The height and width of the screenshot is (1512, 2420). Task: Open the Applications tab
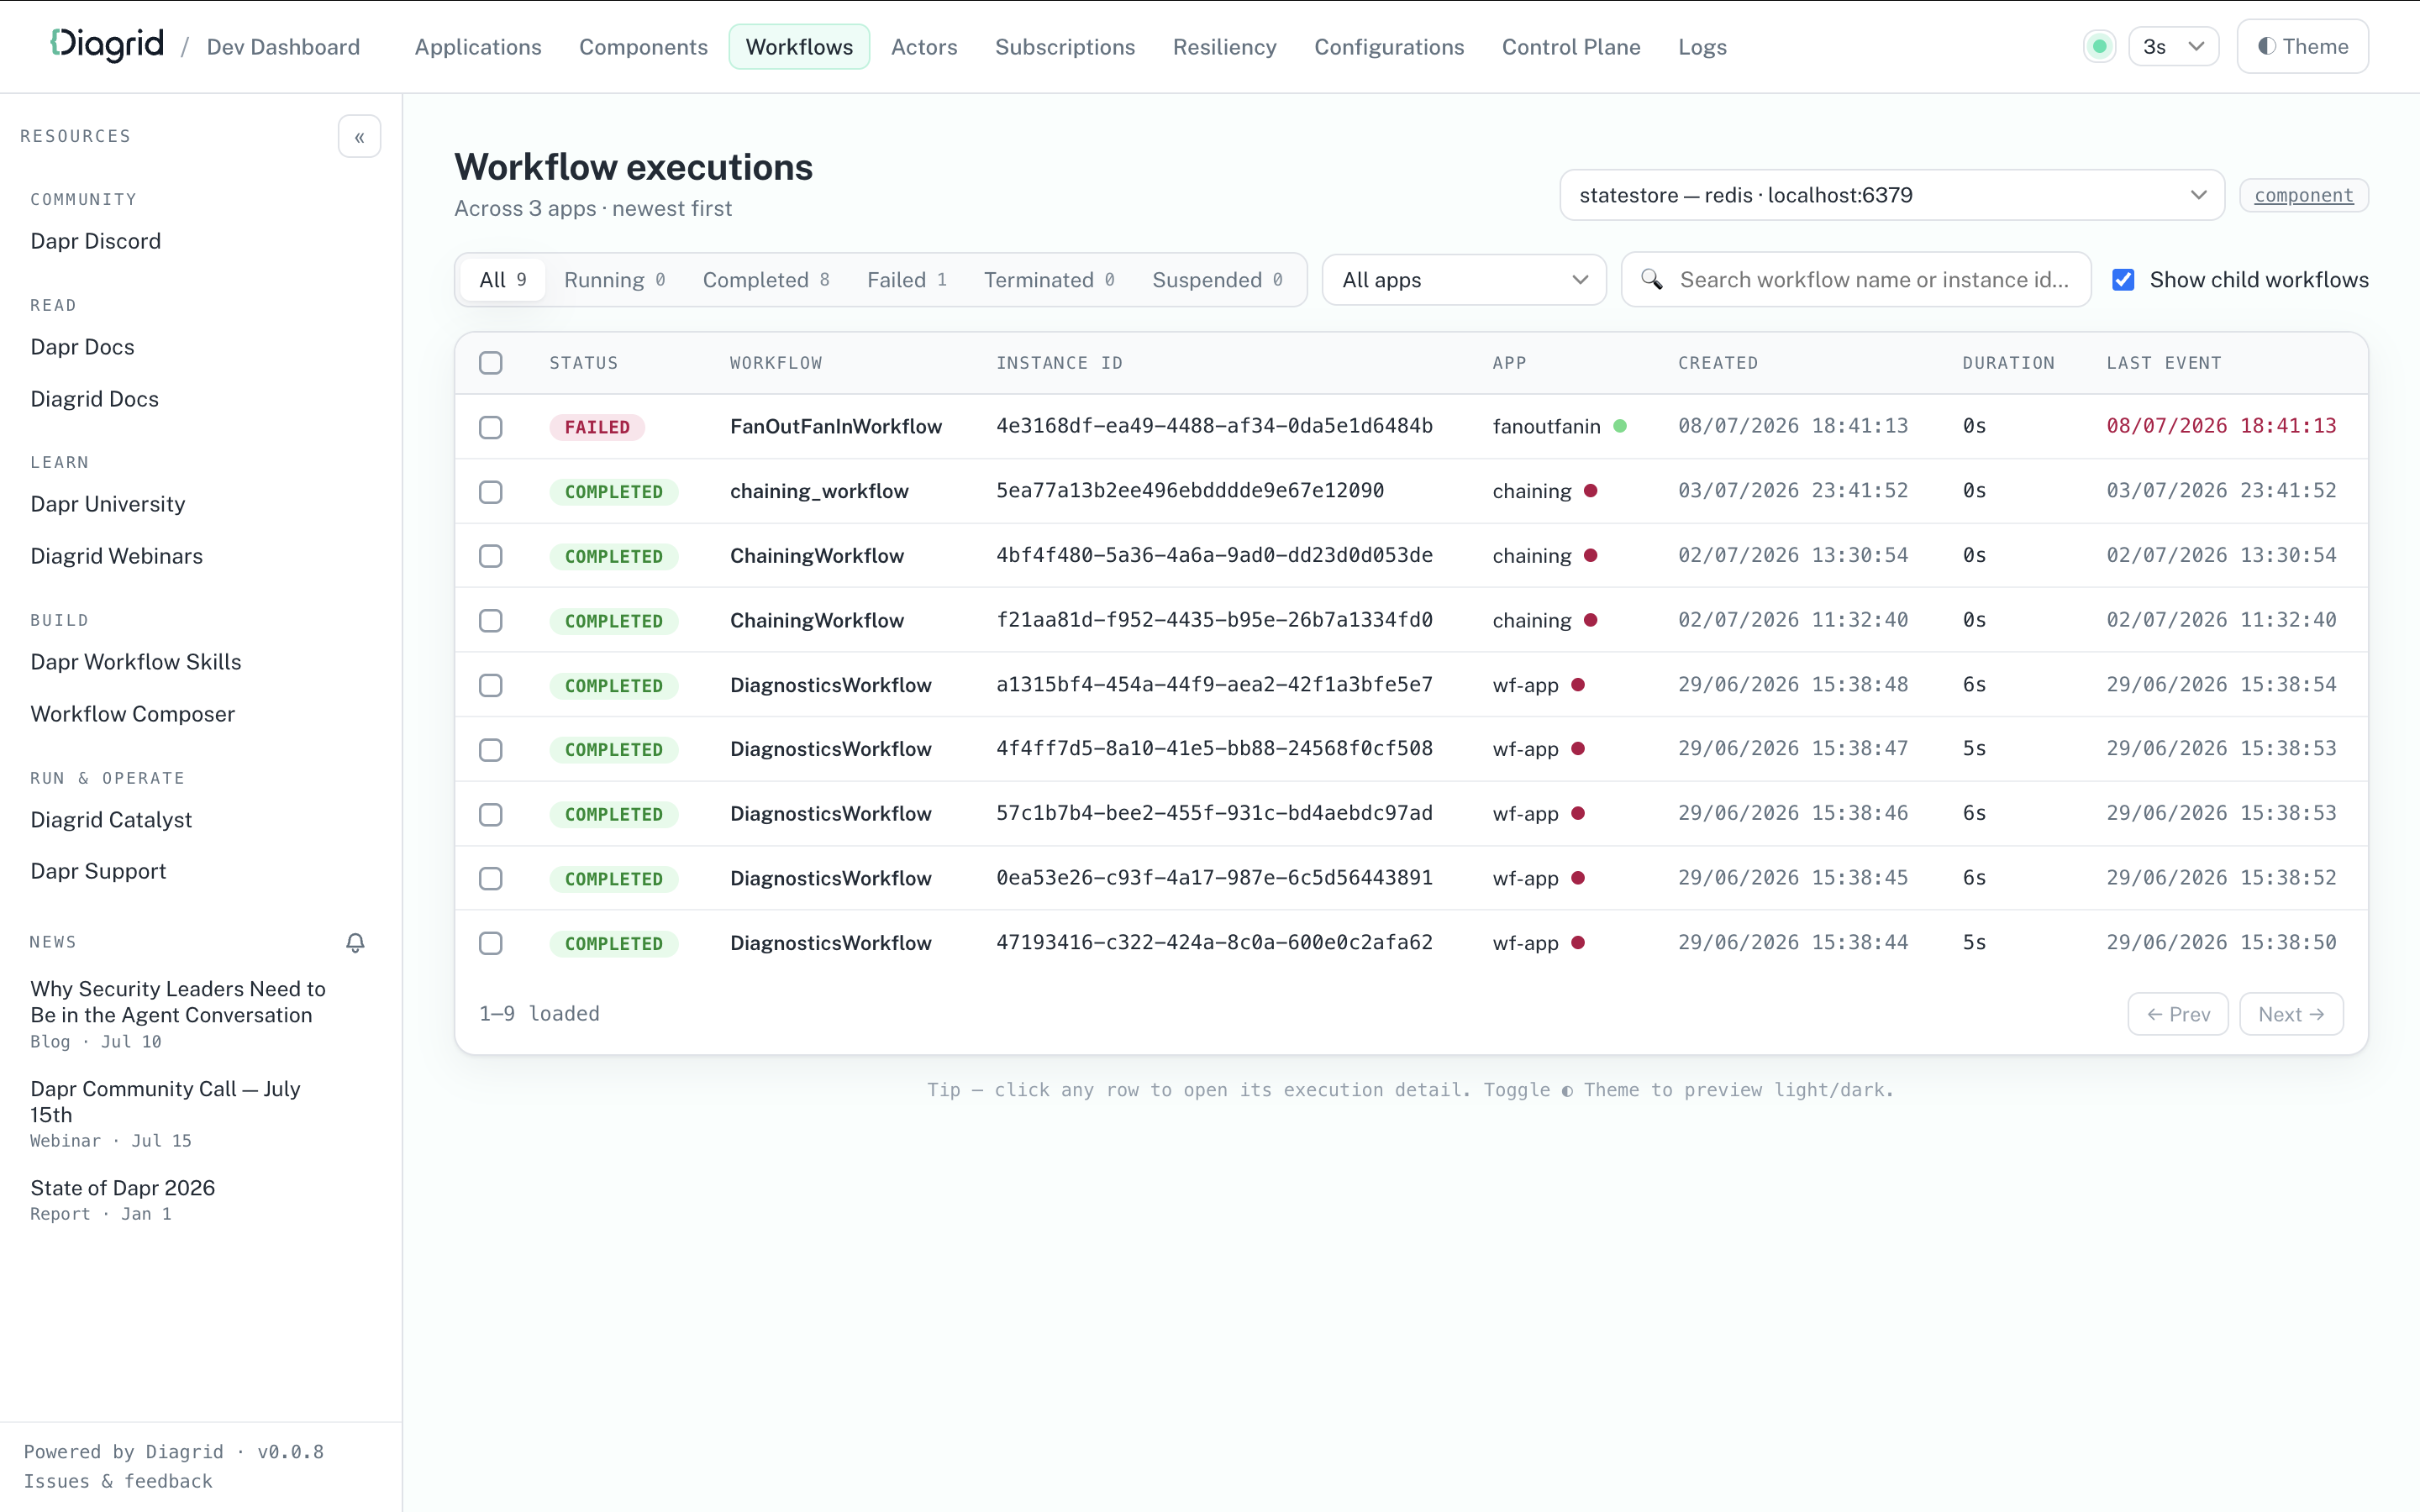478,47
